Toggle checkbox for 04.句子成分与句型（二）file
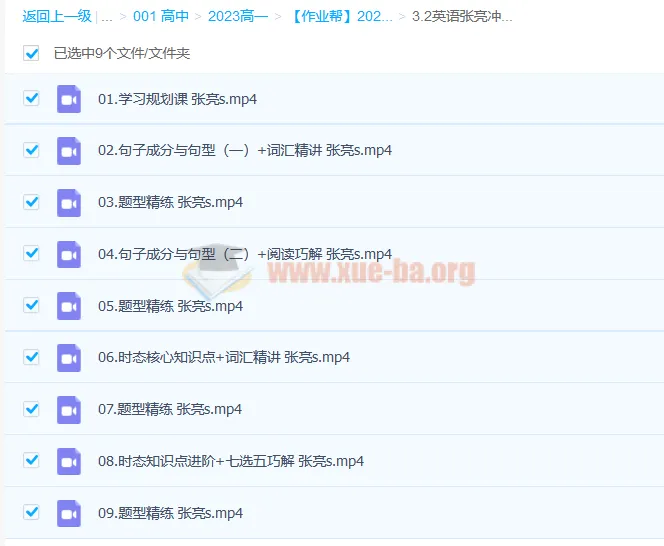The height and width of the screenshot is (546, 664). point(31,254)
